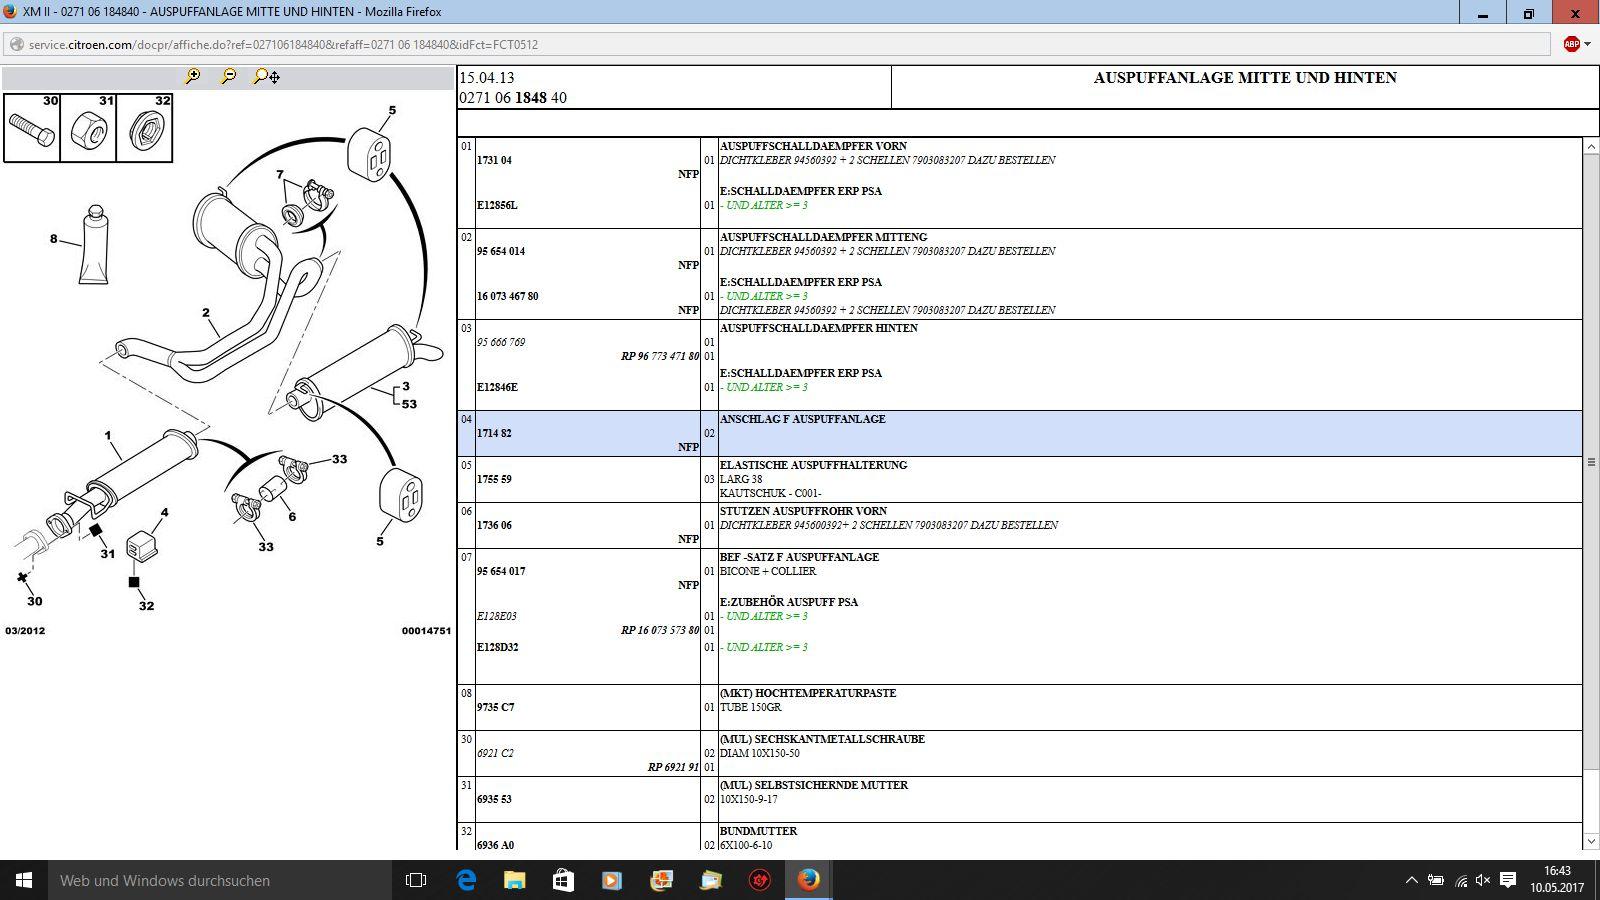
Task: Click callout 4 near the rubber stop
Action: pyautogui.click(x=165, y=513)
